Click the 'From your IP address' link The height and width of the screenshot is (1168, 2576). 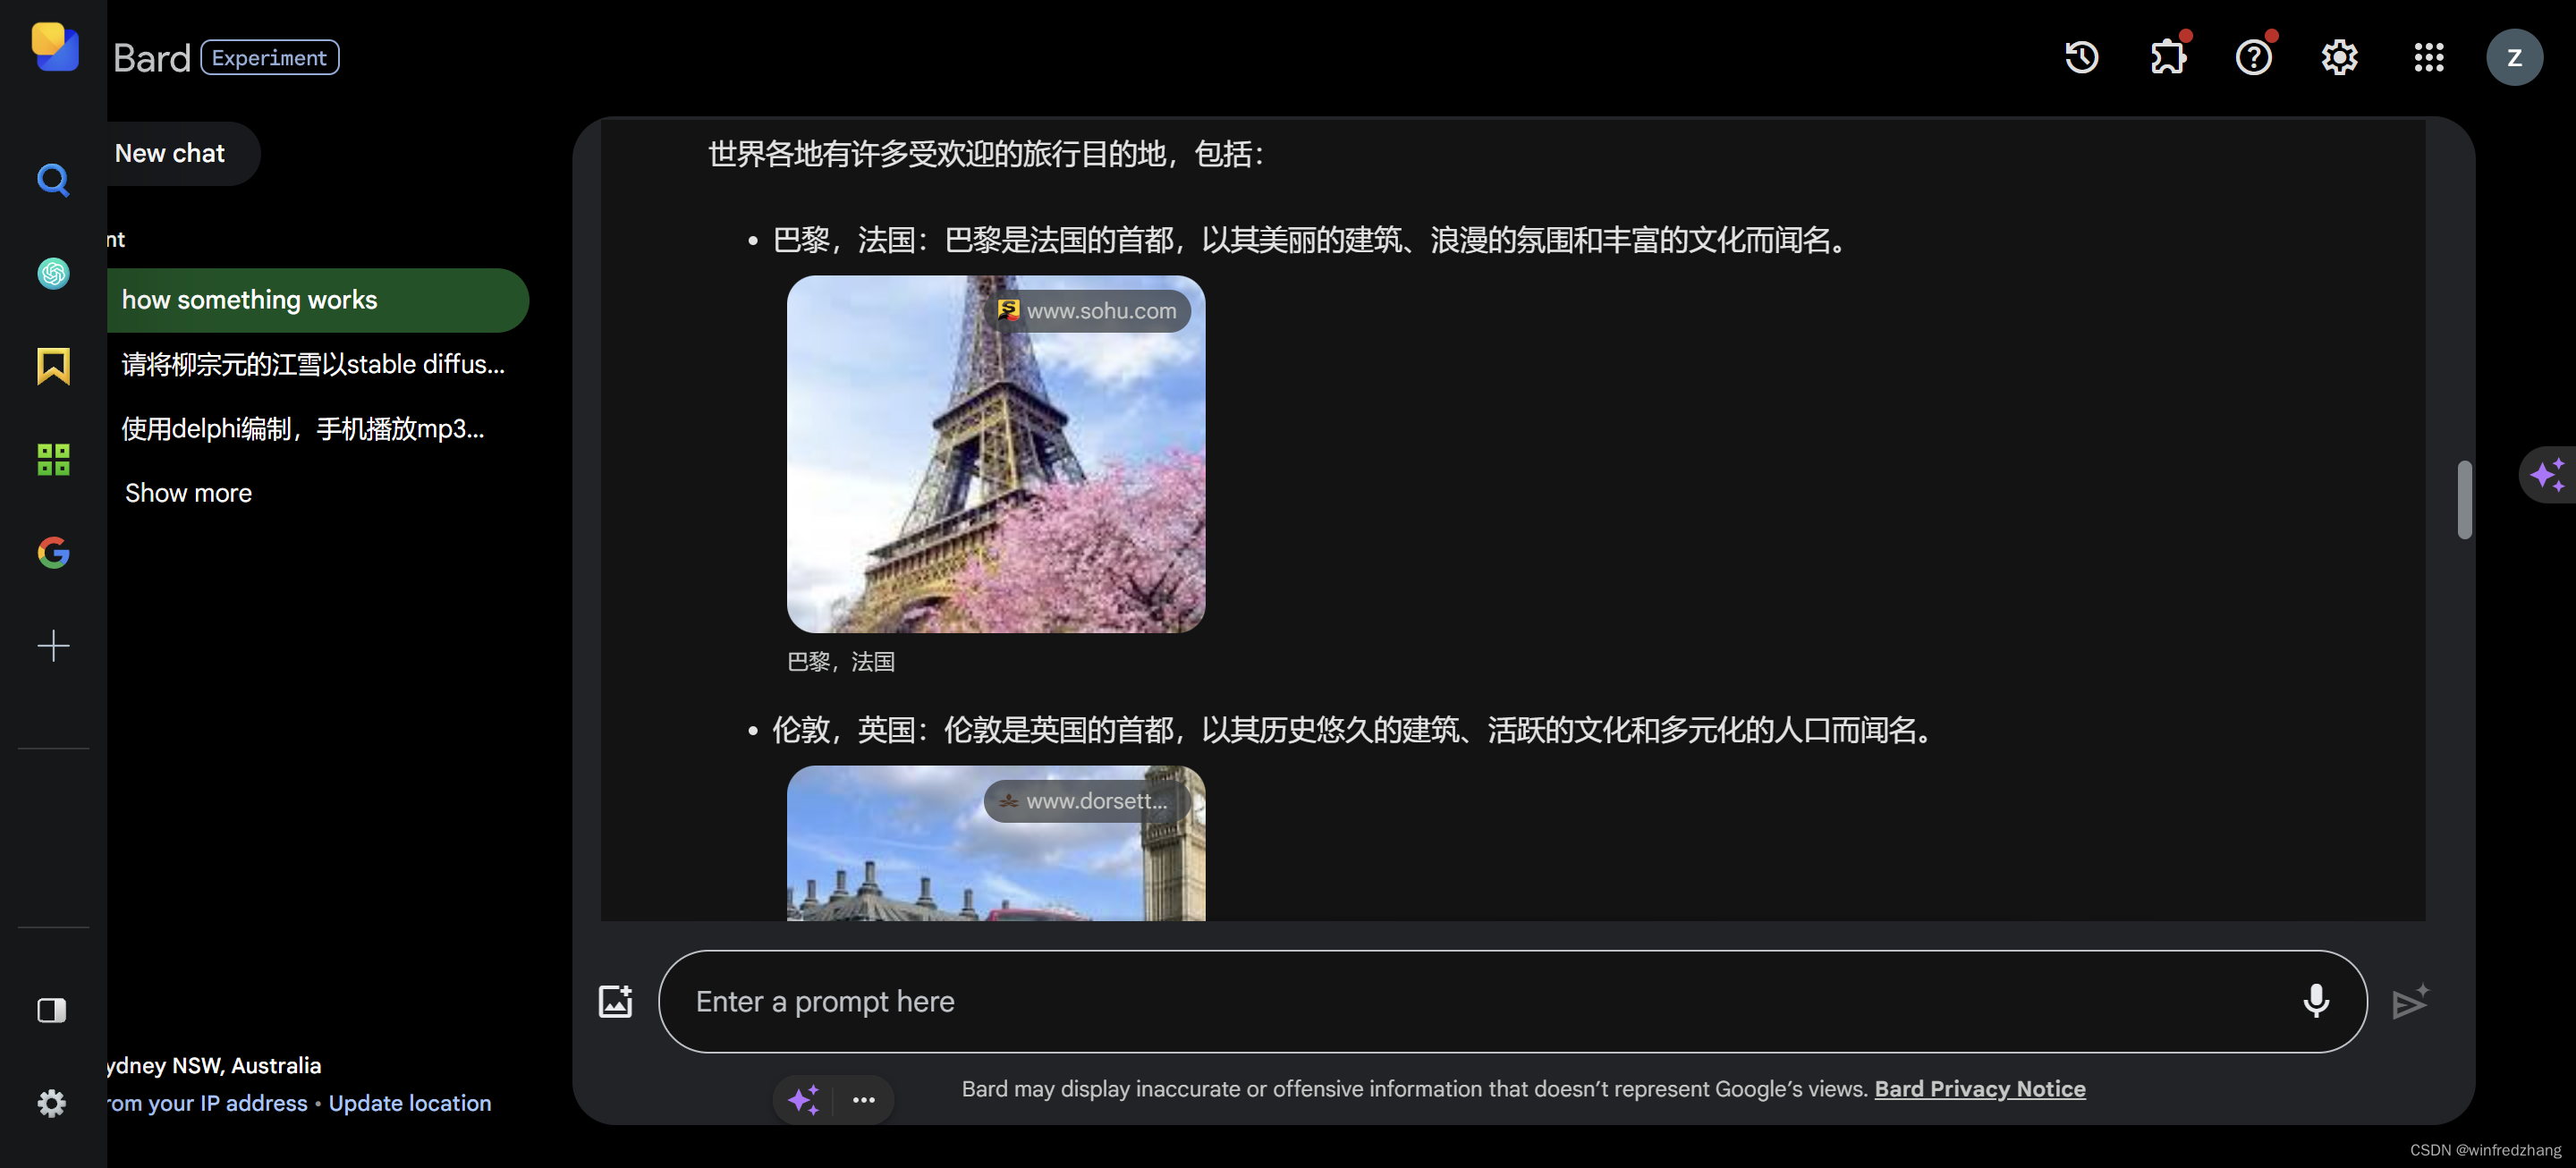207,1102
